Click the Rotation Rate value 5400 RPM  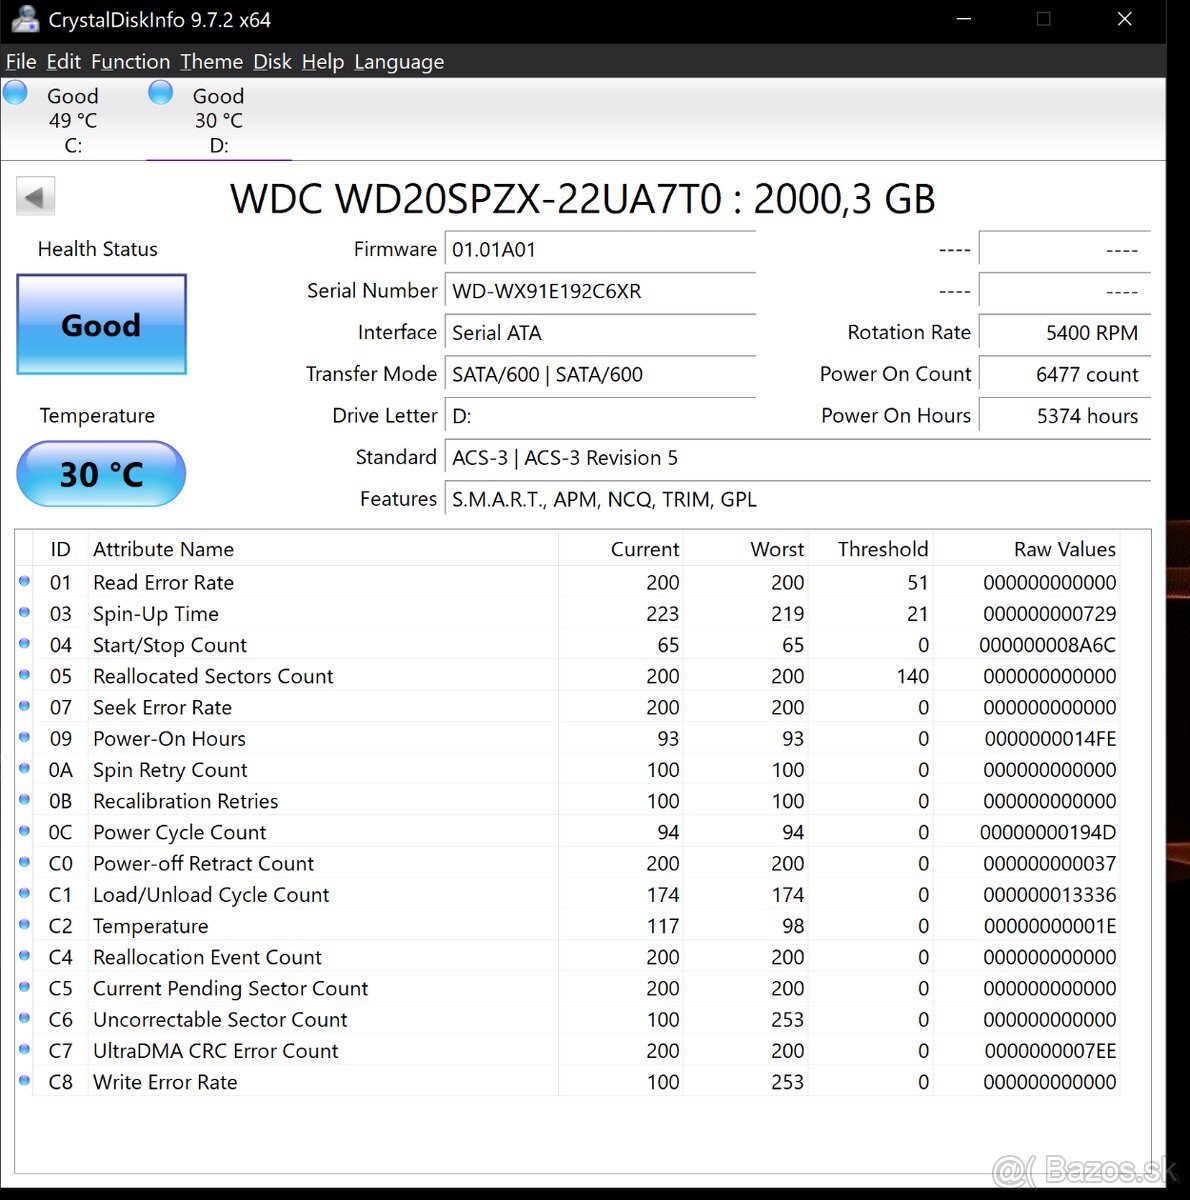point(1065,333)
